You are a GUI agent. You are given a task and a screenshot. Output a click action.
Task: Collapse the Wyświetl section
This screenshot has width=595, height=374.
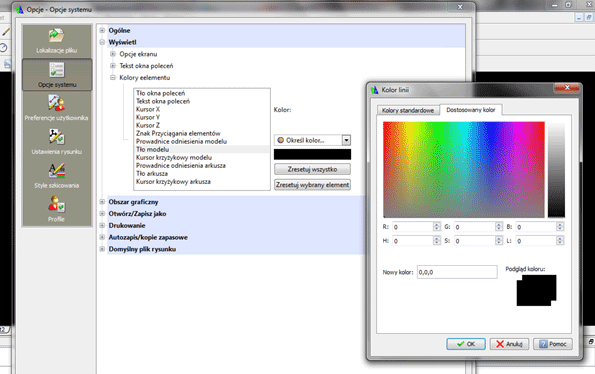[x=102, y=42]
